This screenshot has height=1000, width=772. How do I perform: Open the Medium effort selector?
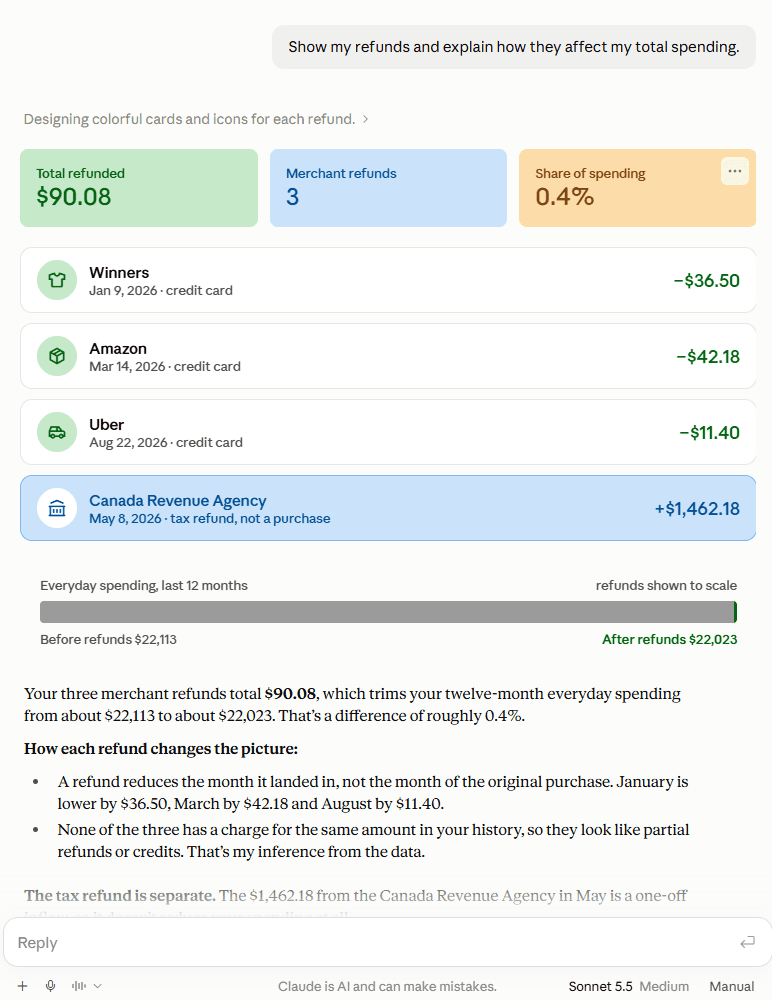pyautogui.click(x=664, y=986)
